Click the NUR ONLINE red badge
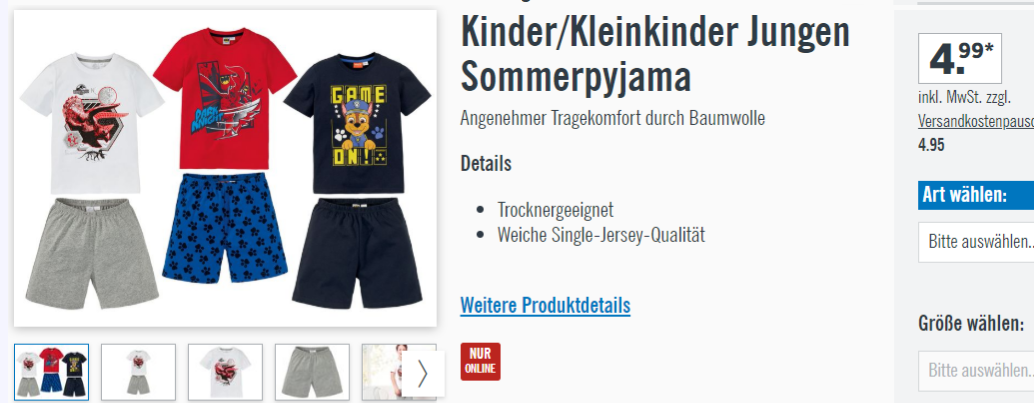The image size is (1034, 403). coord(480,361)
